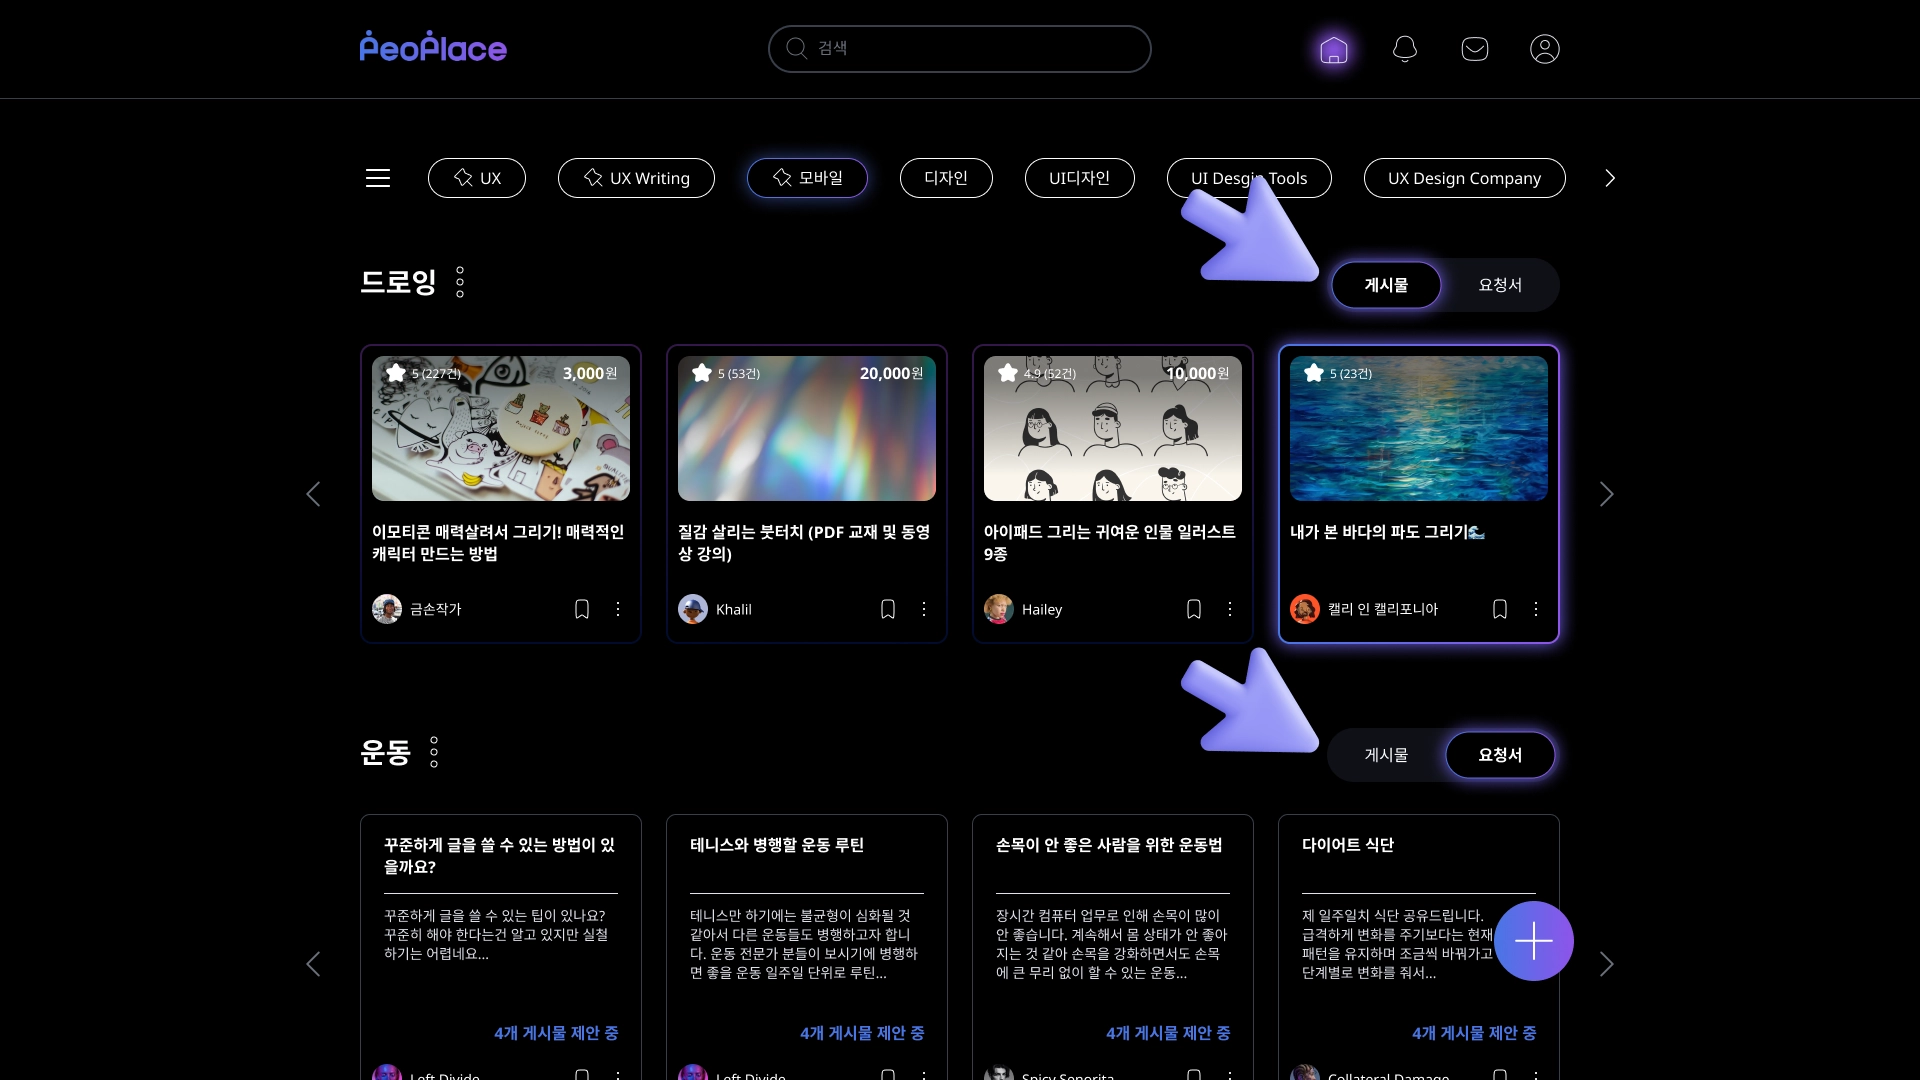Click the 검색 search field

click(x=960, y=49)
